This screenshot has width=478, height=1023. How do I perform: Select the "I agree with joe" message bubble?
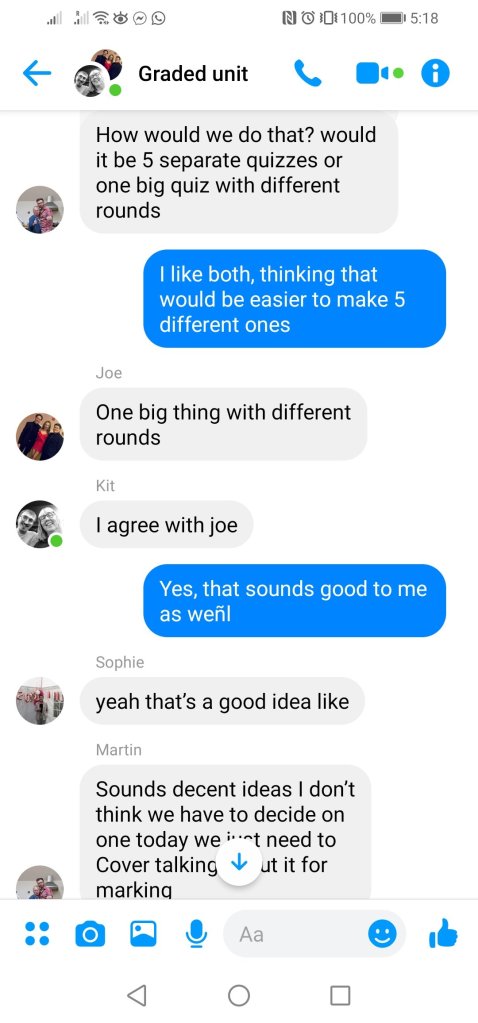coord(166,525)
